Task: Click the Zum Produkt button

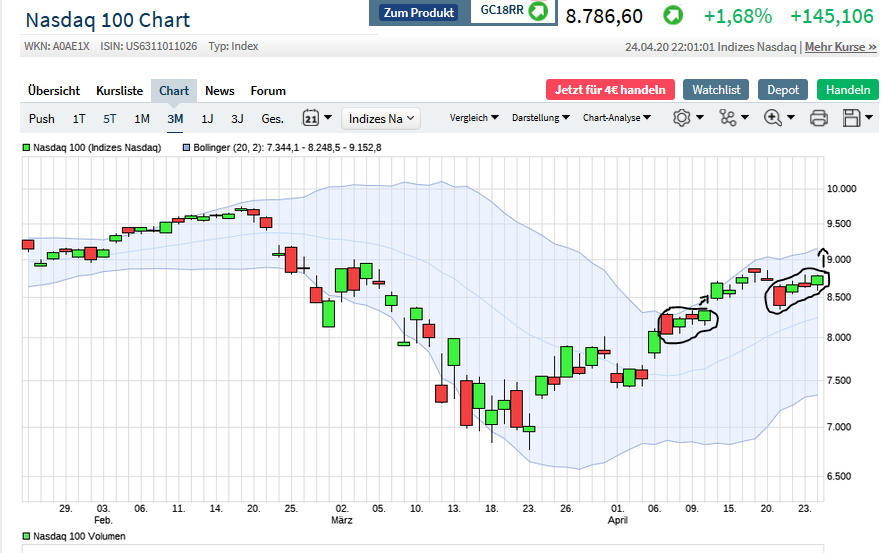Action: 420,13
